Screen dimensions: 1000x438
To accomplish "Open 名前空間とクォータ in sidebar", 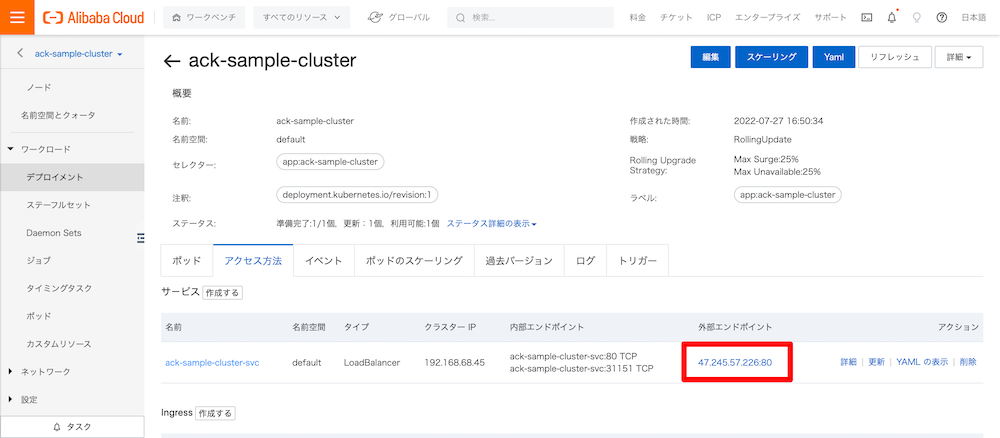I will click(58, 115).
